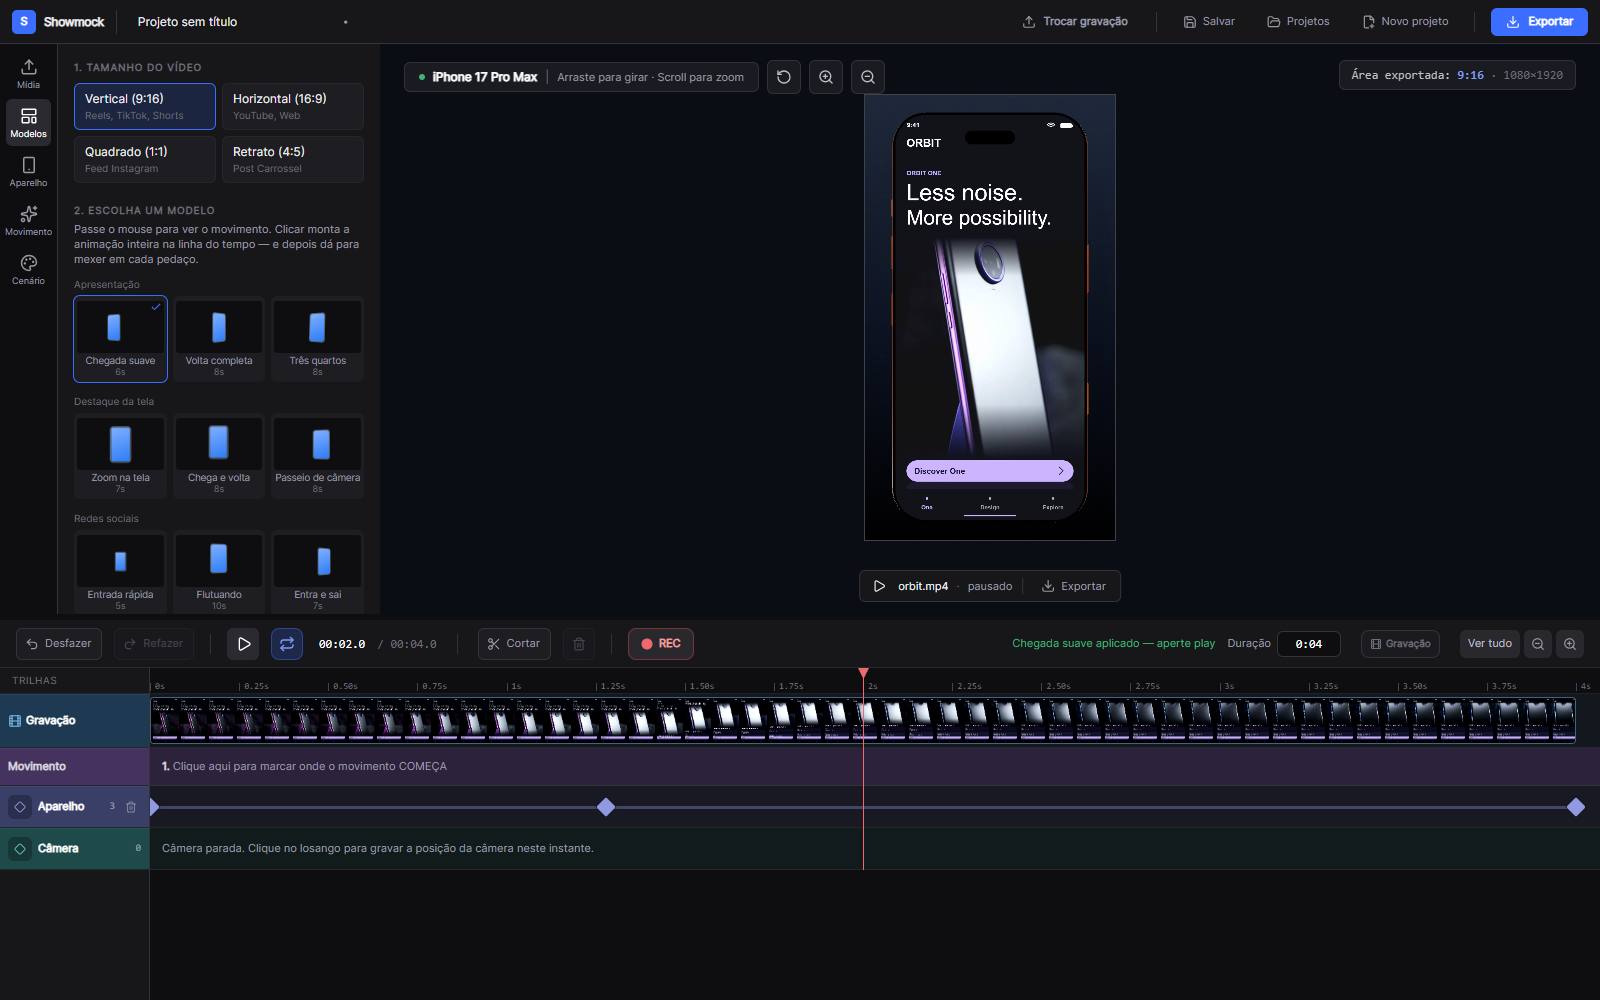
Task: Click the blue Exportar button
Action: point(1539,21)
